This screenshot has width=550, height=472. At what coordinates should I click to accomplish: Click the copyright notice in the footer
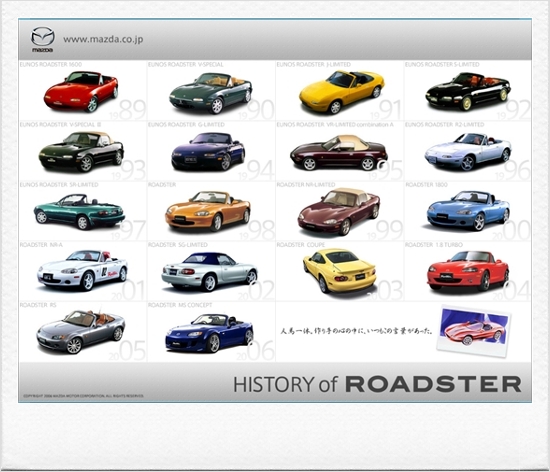pos(83,396)
